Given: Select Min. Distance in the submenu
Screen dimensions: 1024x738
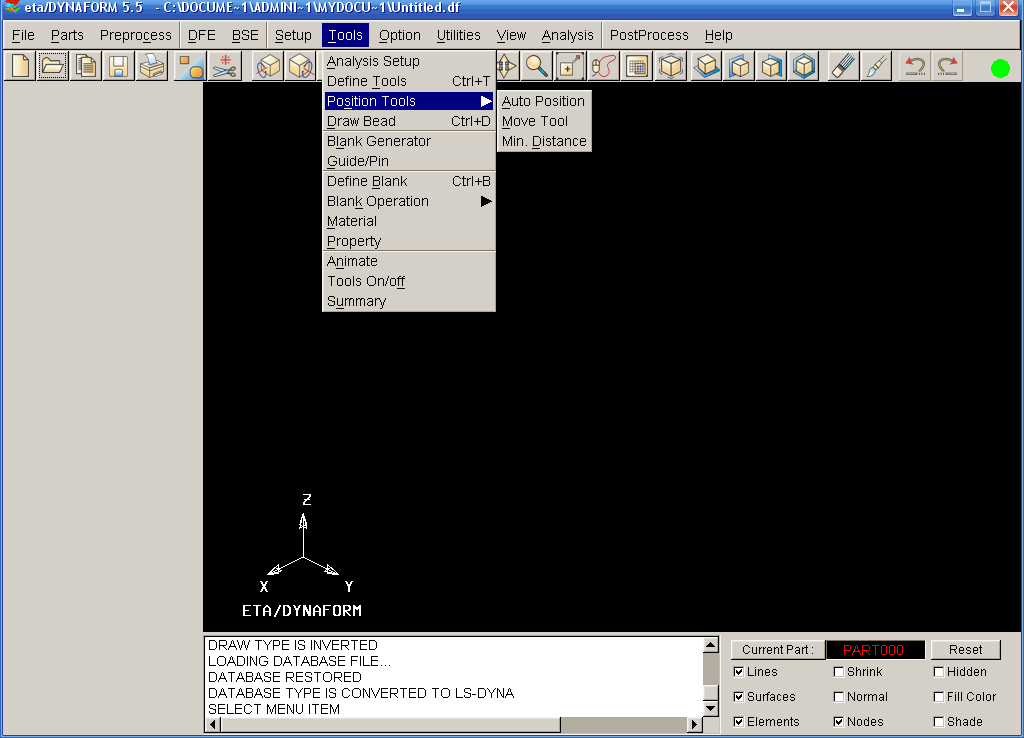Looking at the screenshot, I should click(544, 142).
